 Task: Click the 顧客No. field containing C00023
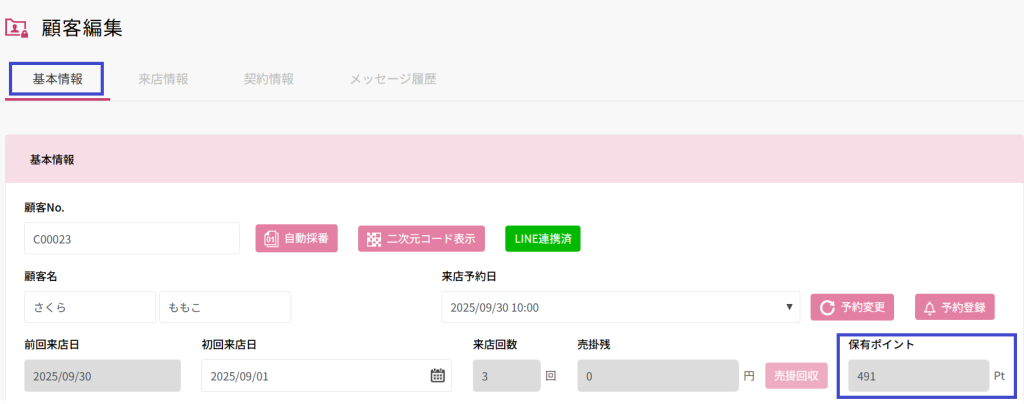pos(132,239)
